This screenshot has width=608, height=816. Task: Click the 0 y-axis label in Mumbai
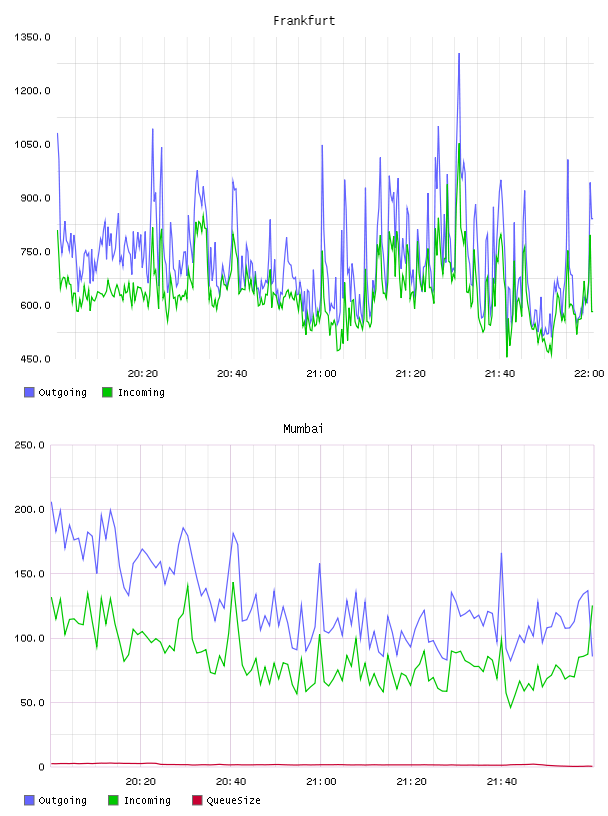point(42,767)
